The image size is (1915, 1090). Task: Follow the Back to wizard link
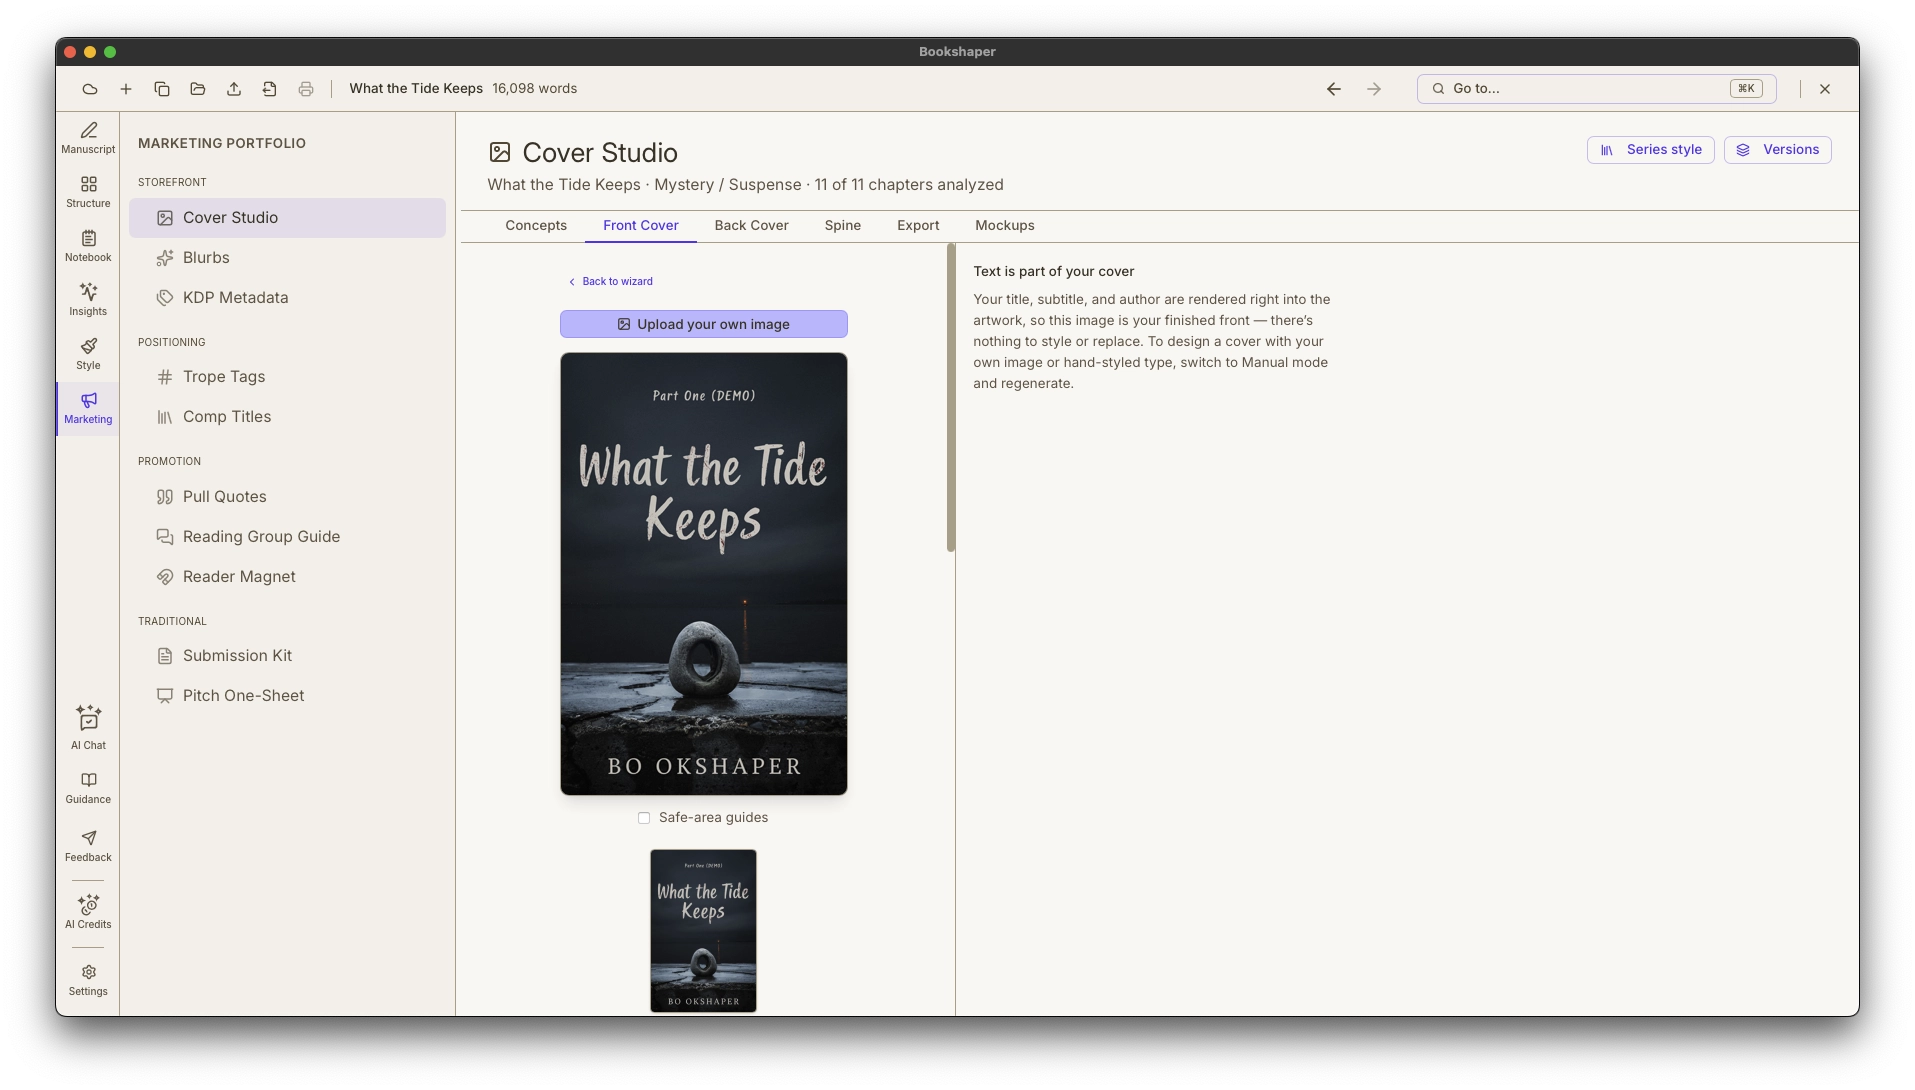611,282
